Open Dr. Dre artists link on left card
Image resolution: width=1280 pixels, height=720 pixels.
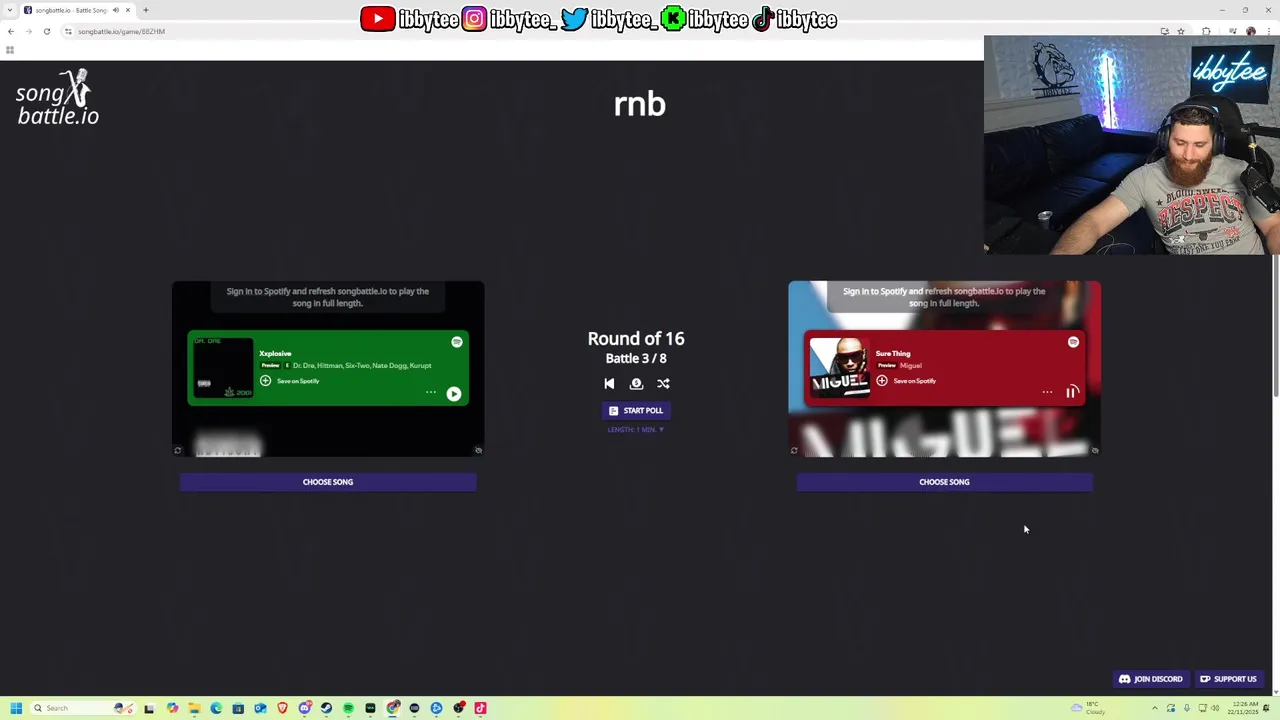point(362,365)
